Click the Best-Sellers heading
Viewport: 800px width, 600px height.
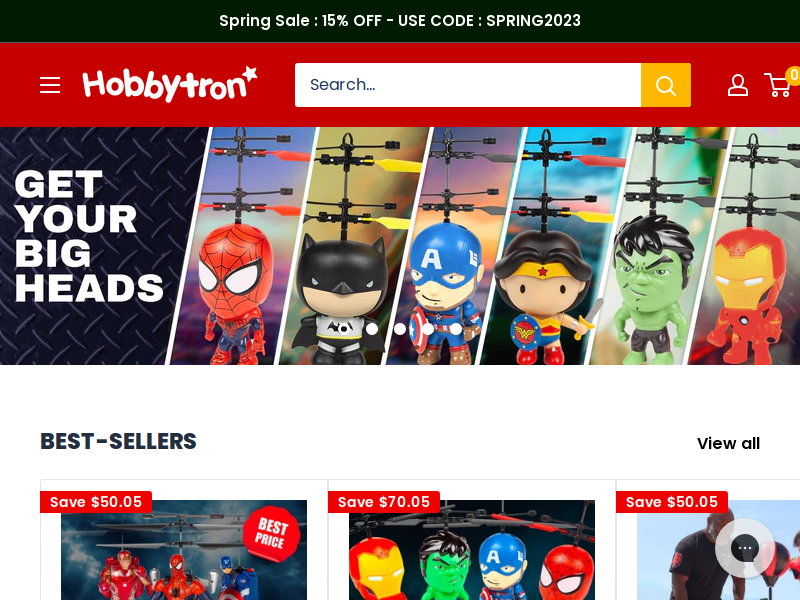coord(118,441)
